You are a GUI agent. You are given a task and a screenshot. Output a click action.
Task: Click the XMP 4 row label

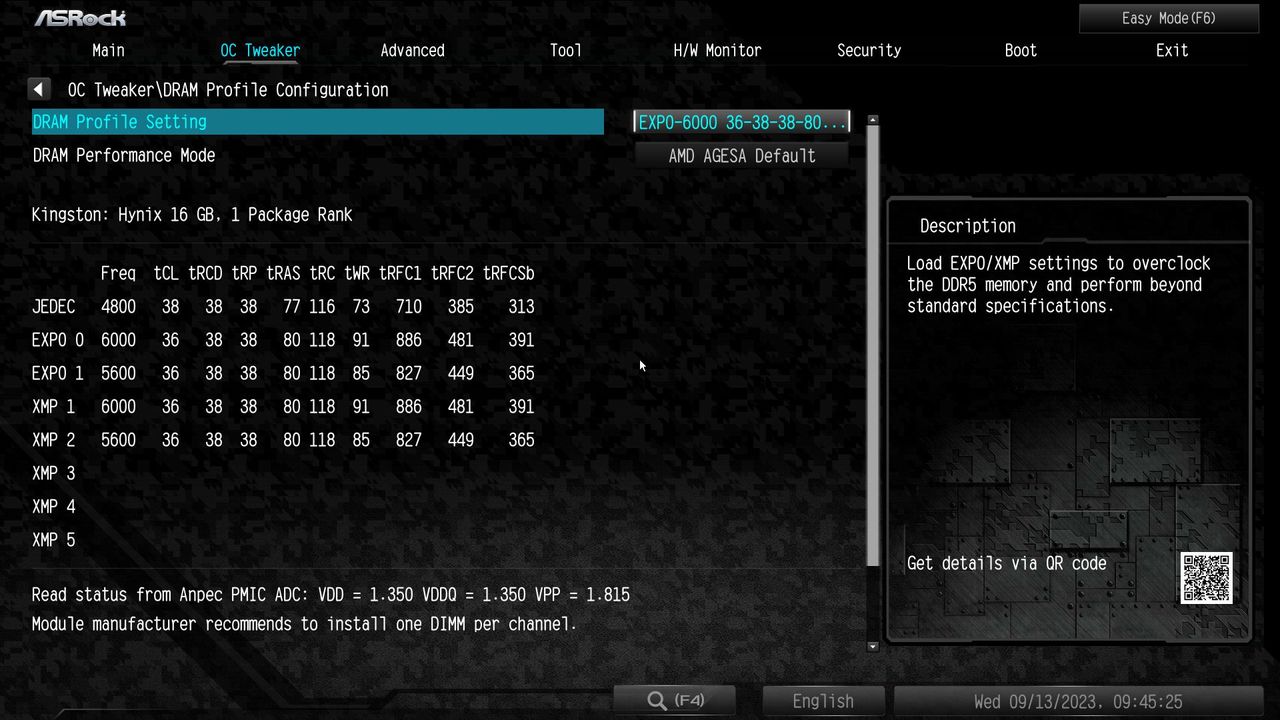point(54,507)
